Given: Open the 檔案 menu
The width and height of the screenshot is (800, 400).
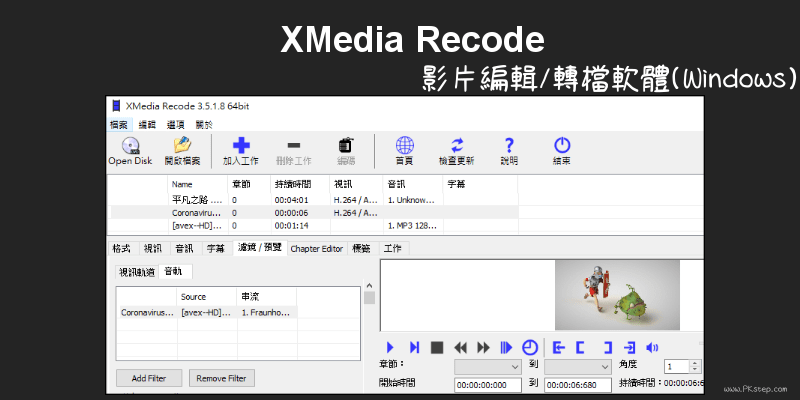Looking at the screenshot, I should pos(118,124).
